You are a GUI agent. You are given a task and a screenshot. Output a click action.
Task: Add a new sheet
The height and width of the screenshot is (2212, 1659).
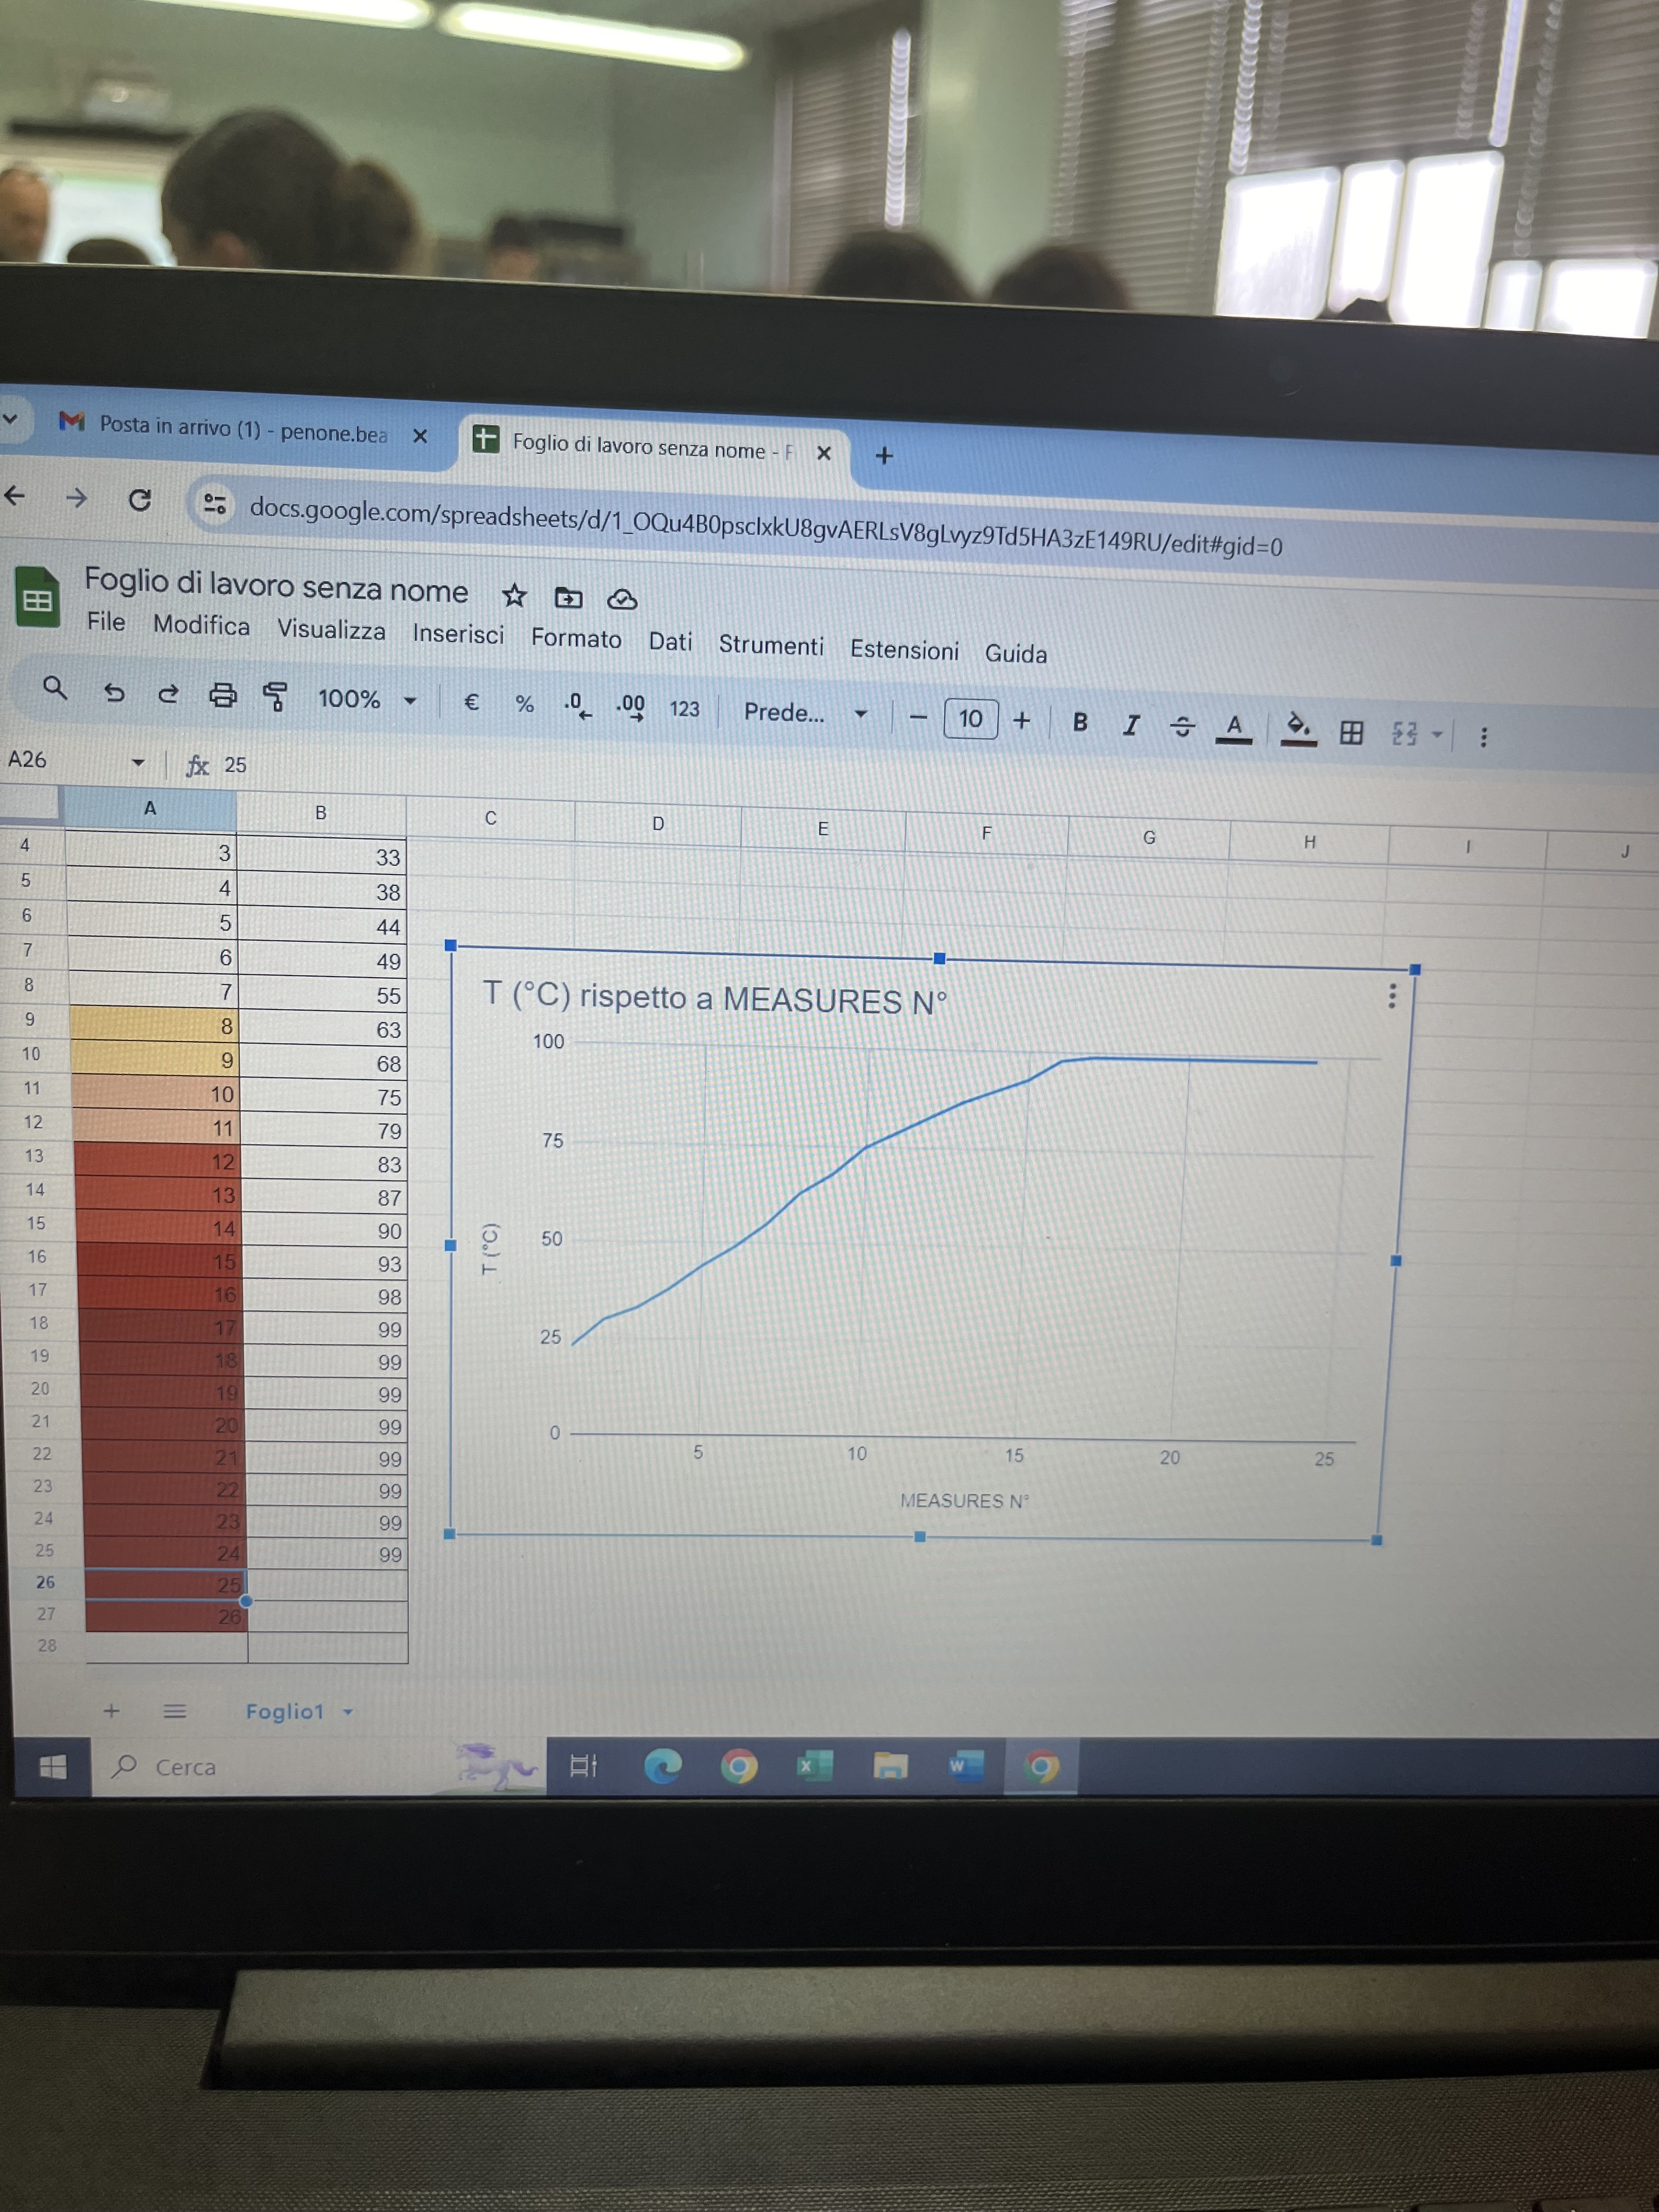click(112, 1711)
